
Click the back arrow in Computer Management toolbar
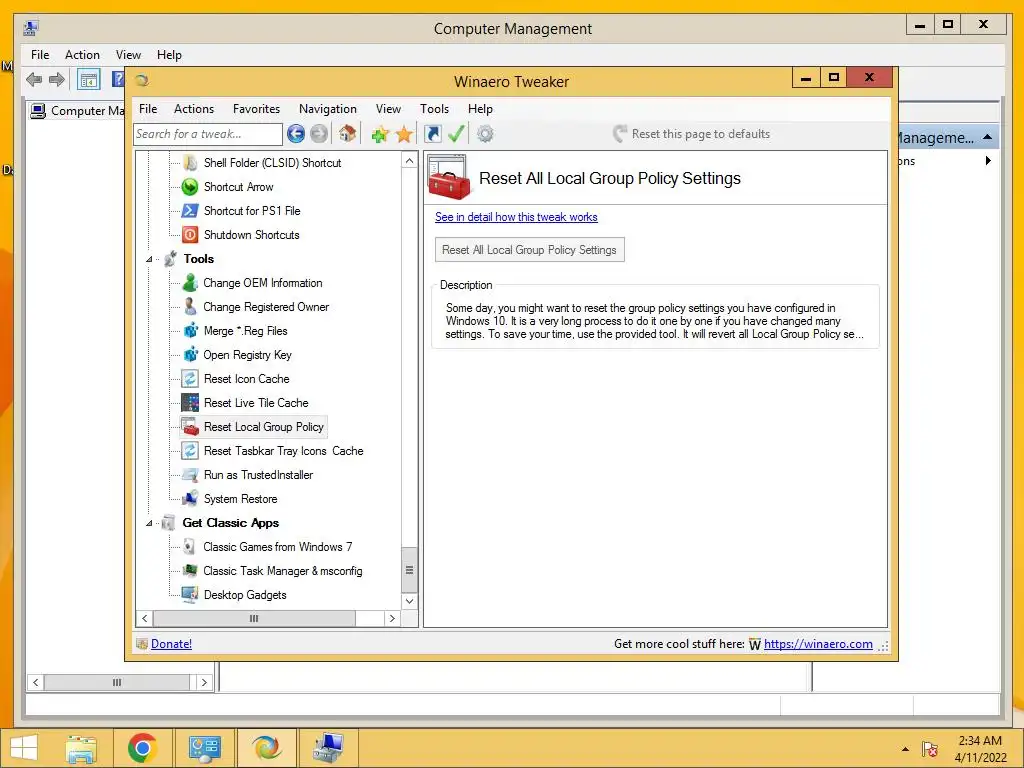[x=34, y=80]
